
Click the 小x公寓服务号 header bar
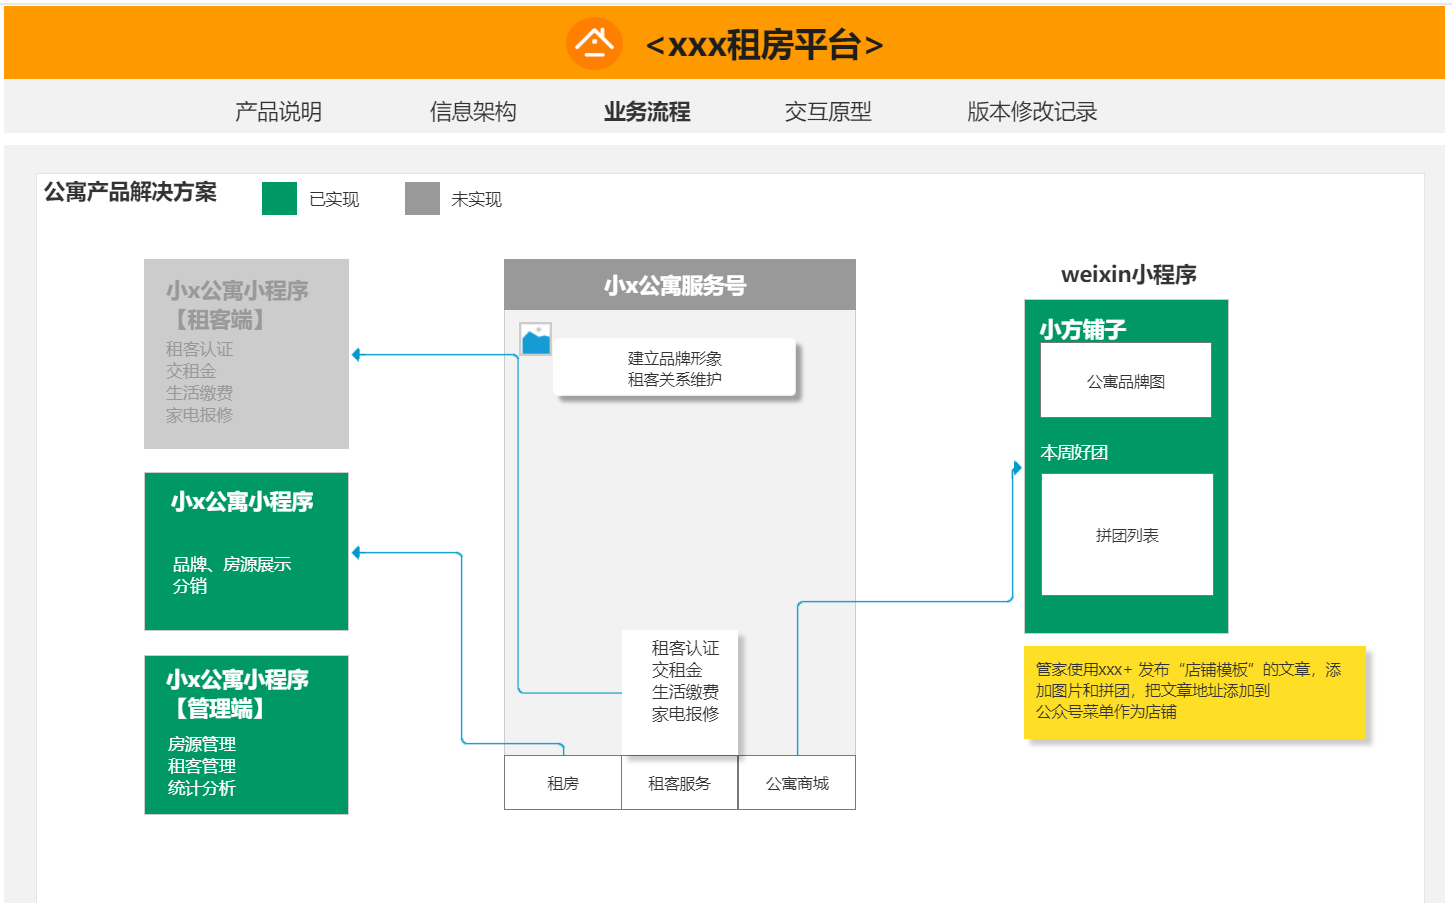click(x=680, y=285)
